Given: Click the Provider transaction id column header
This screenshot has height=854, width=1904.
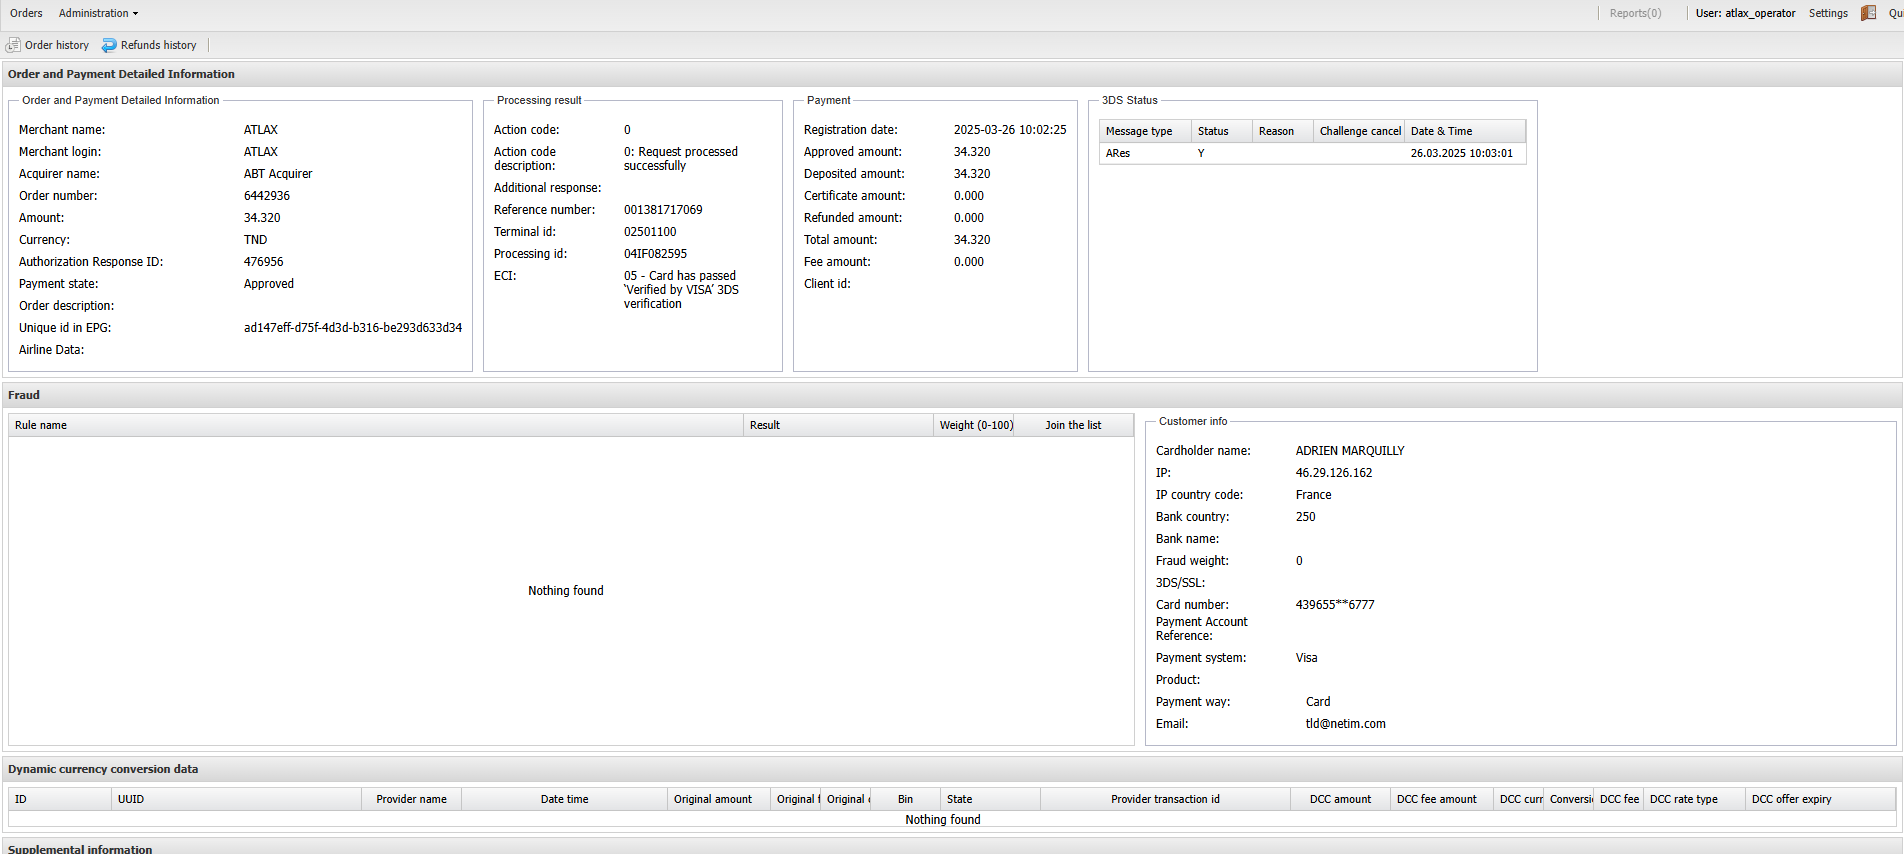Looking at the screenshot, I should point(1165,799).
